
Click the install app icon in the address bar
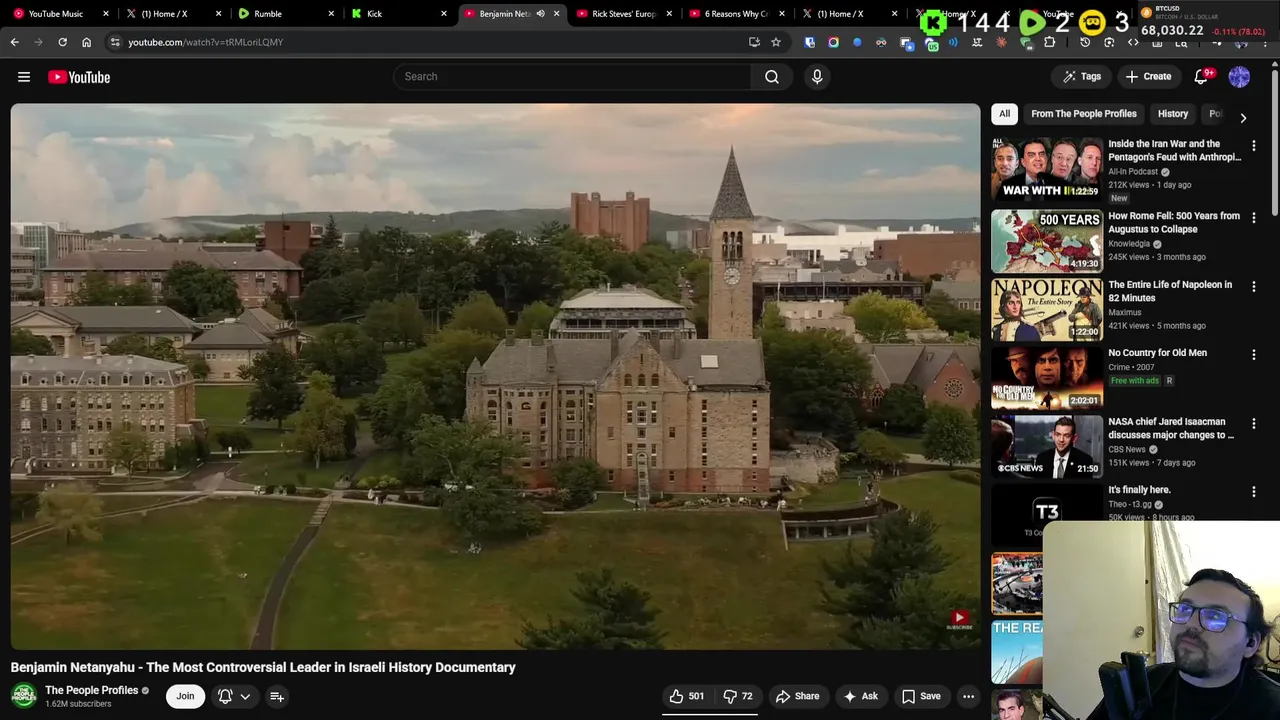point(754,42)
